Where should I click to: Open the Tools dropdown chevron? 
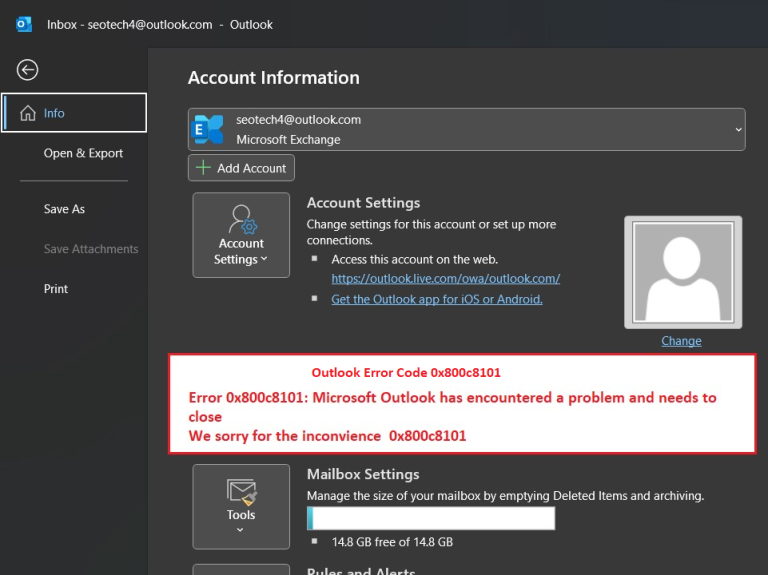point(240,529)
